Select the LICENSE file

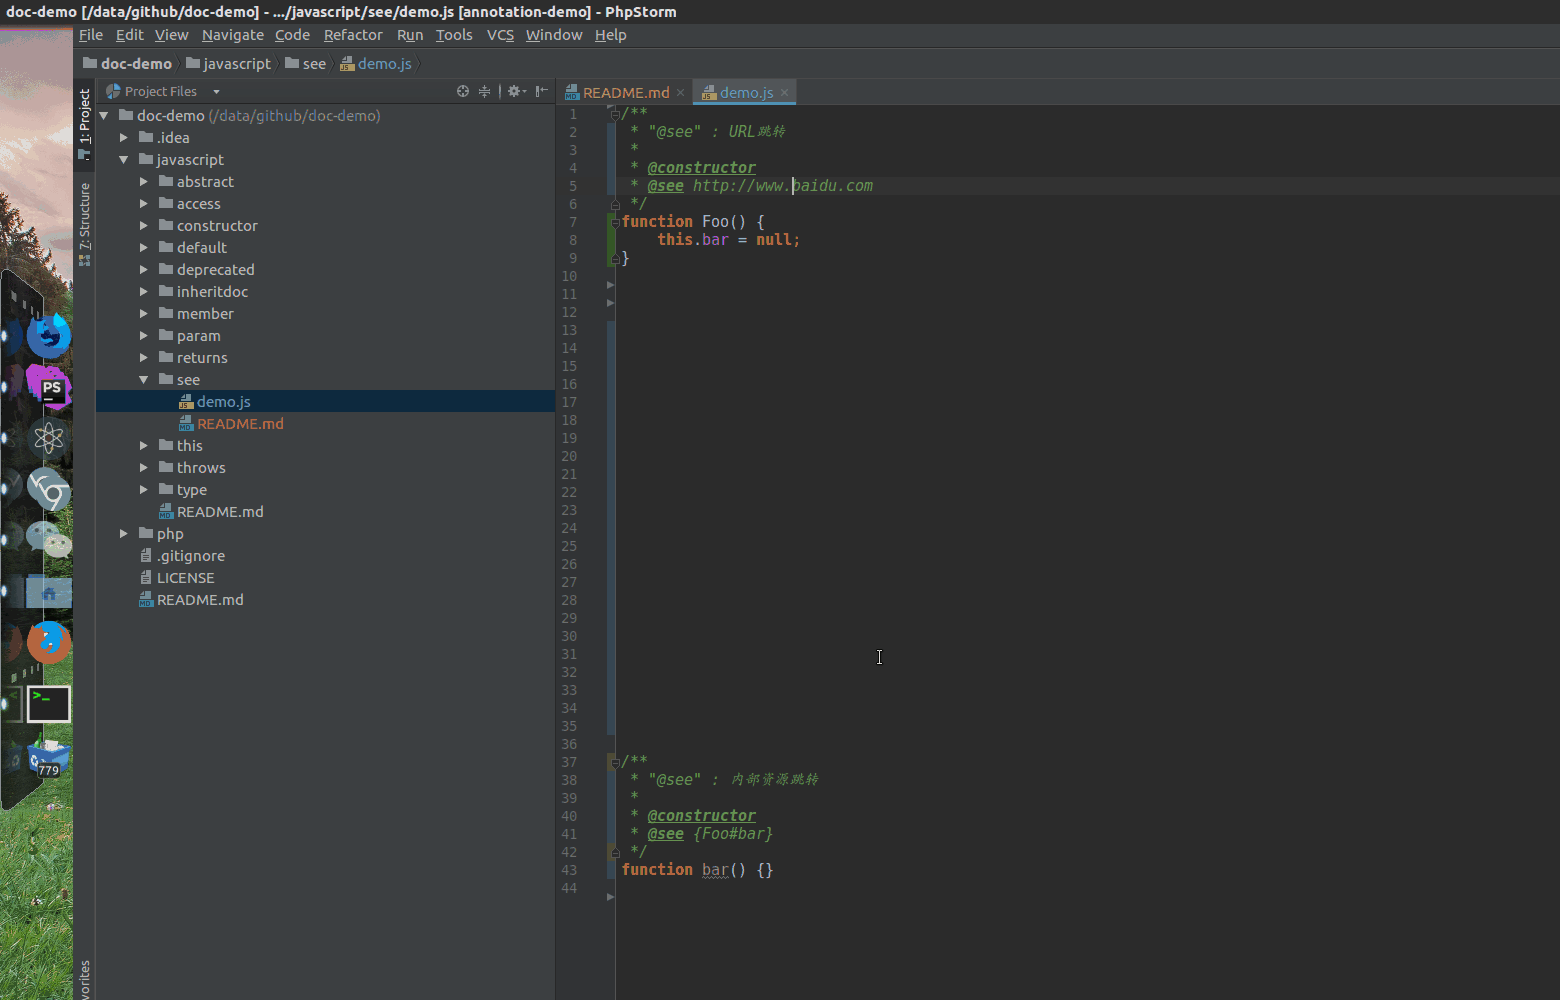click(x=325, y=578)
